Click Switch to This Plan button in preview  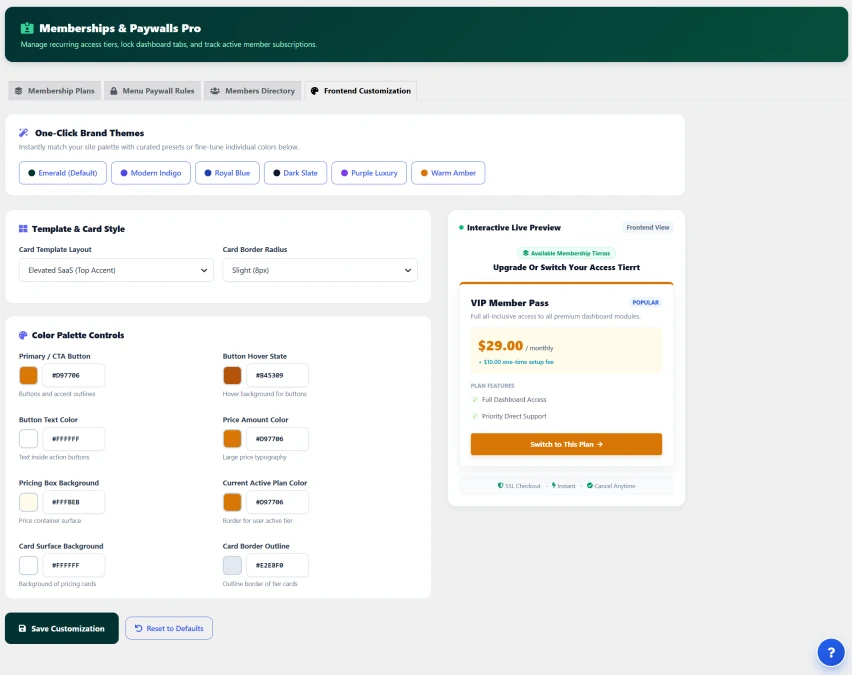pyautogui.click(x=566, y=444)
